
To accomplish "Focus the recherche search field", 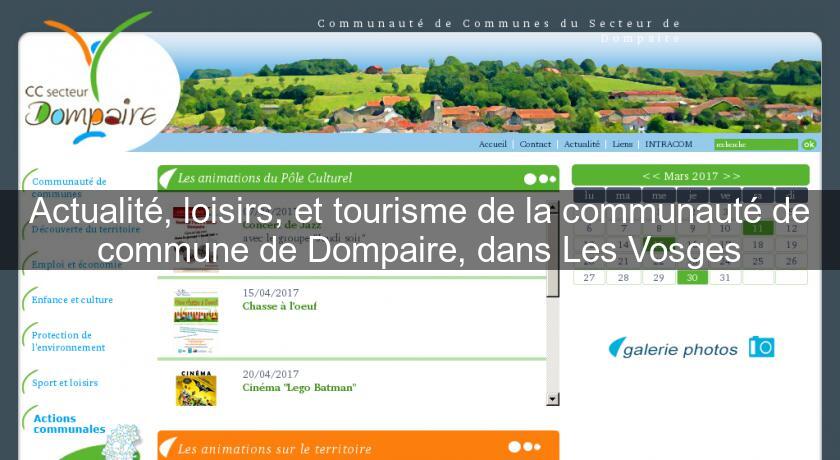I will [755, 145].
